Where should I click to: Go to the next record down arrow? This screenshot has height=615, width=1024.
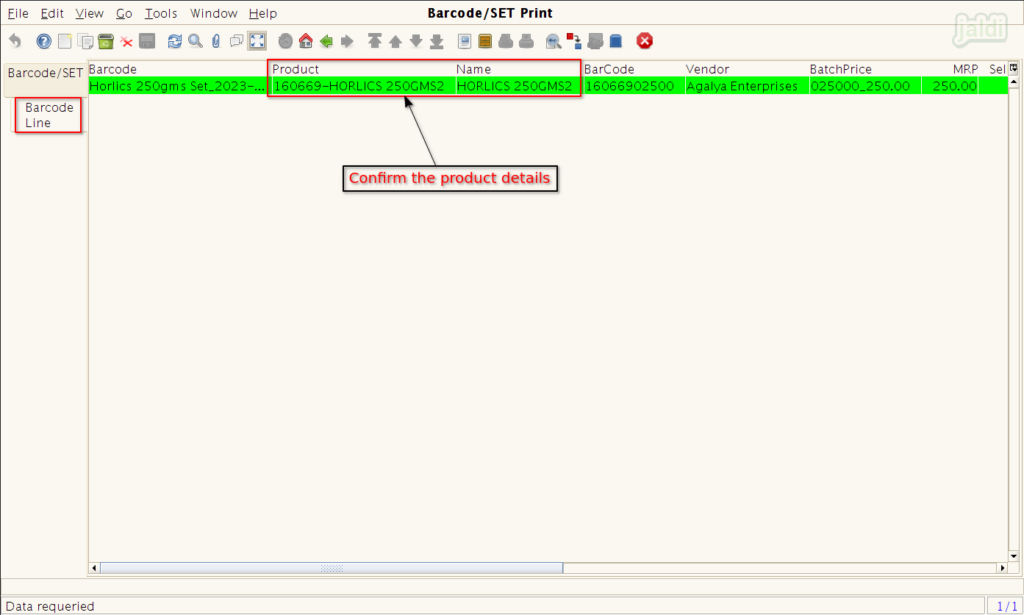tap(416, 41)
